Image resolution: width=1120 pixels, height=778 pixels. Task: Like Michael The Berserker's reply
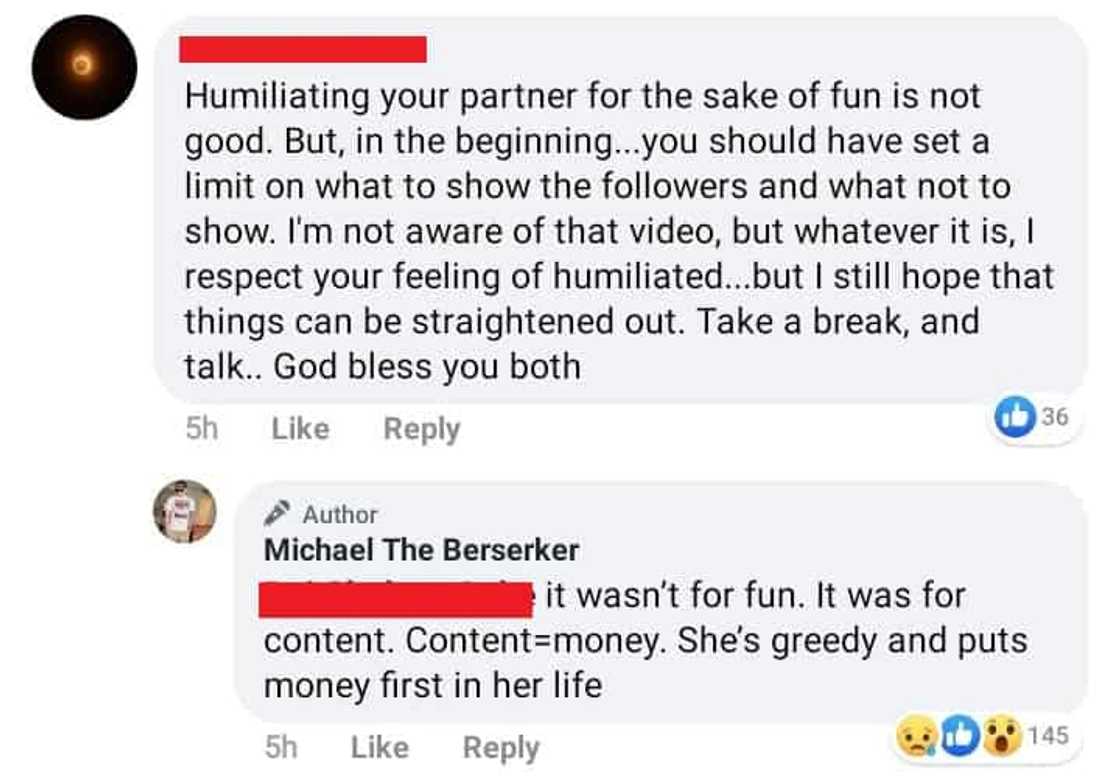[x=379, y=747]
